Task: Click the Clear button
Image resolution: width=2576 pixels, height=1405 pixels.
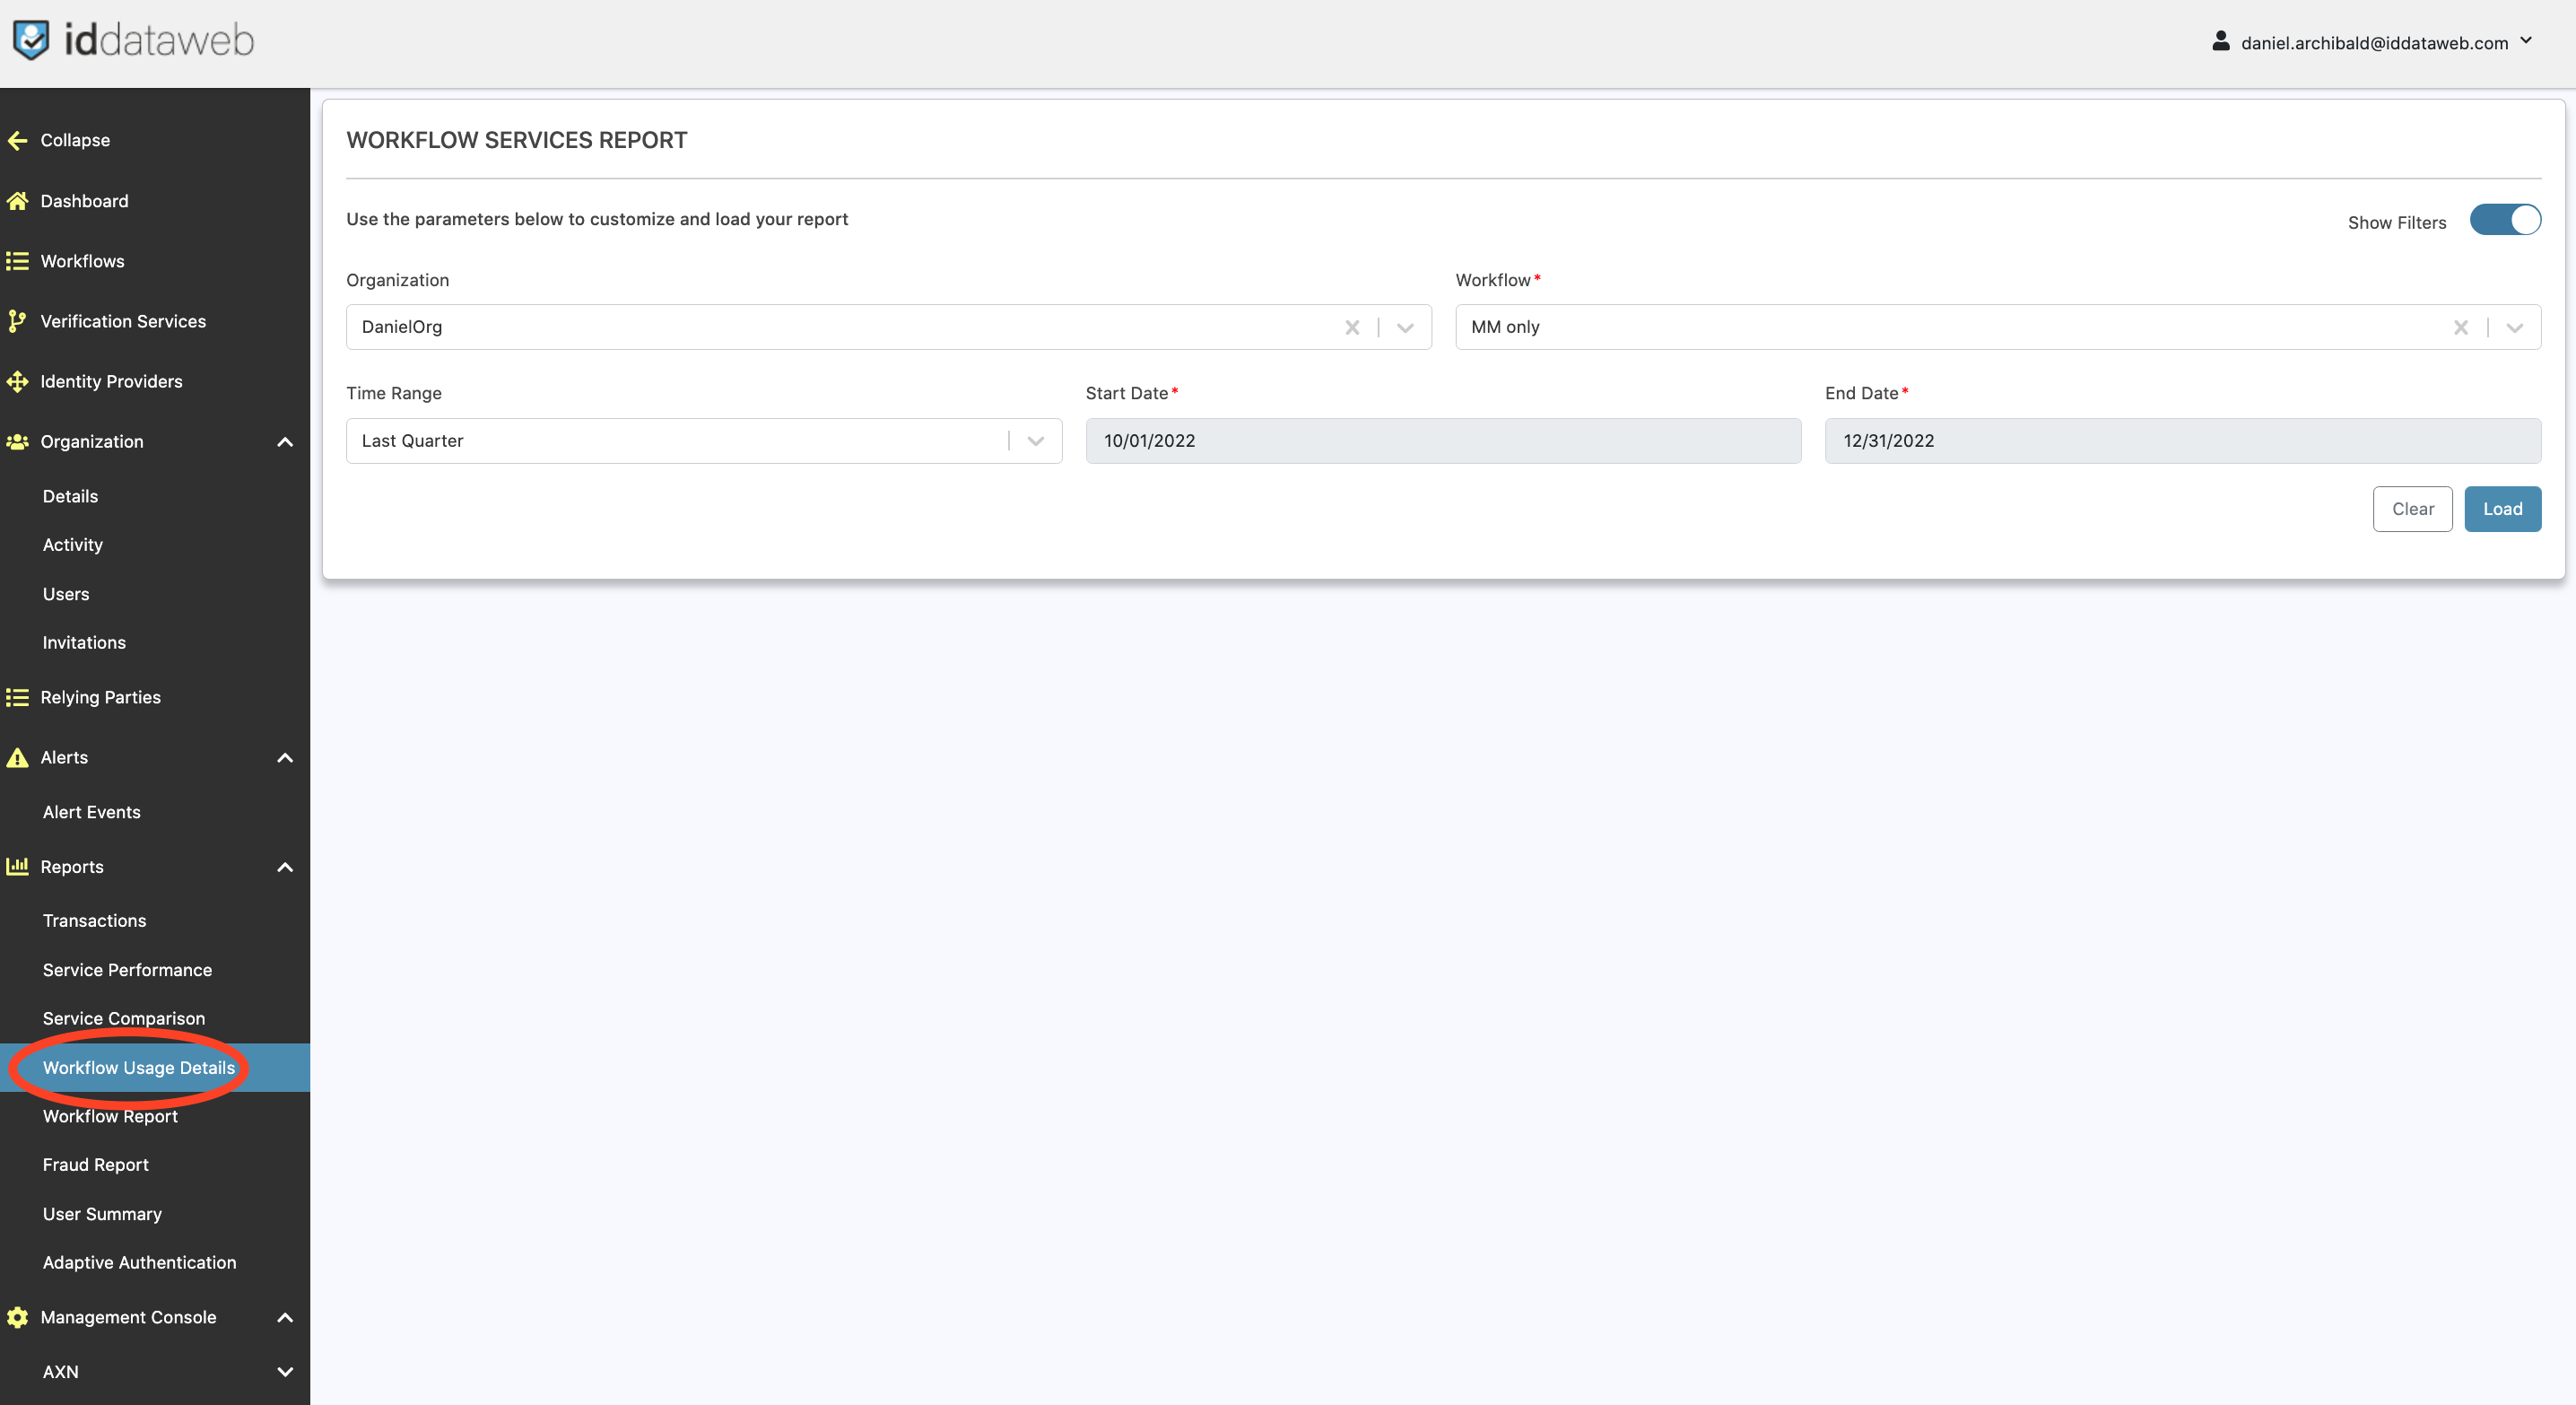Action: (2412, 509)
